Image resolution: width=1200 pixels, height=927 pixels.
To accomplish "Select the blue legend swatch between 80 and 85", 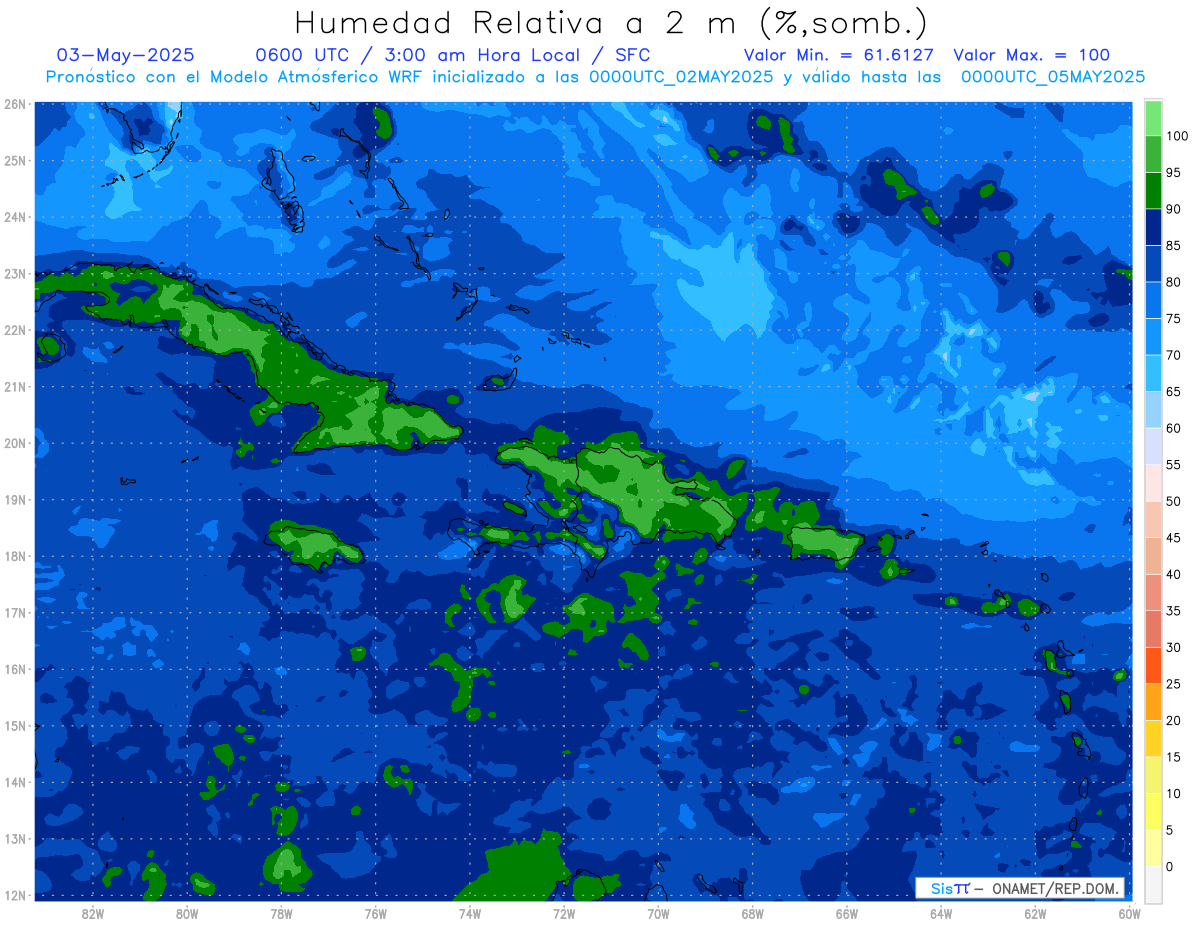I will [x=1153, y=264].
